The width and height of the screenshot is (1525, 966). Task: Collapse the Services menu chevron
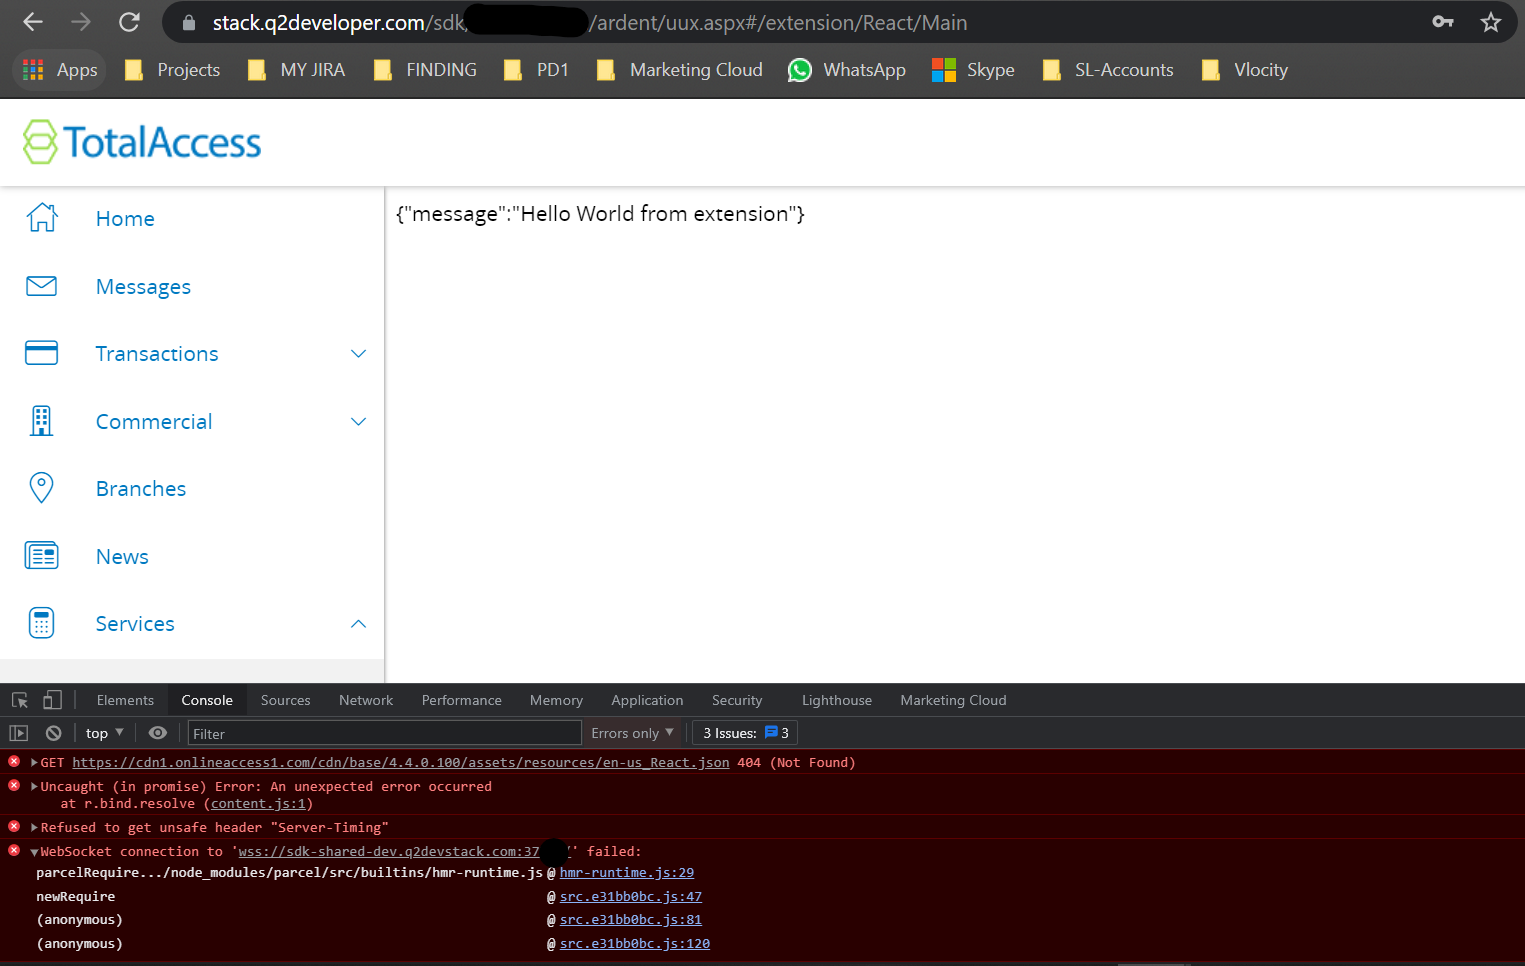tap(359, 624)
